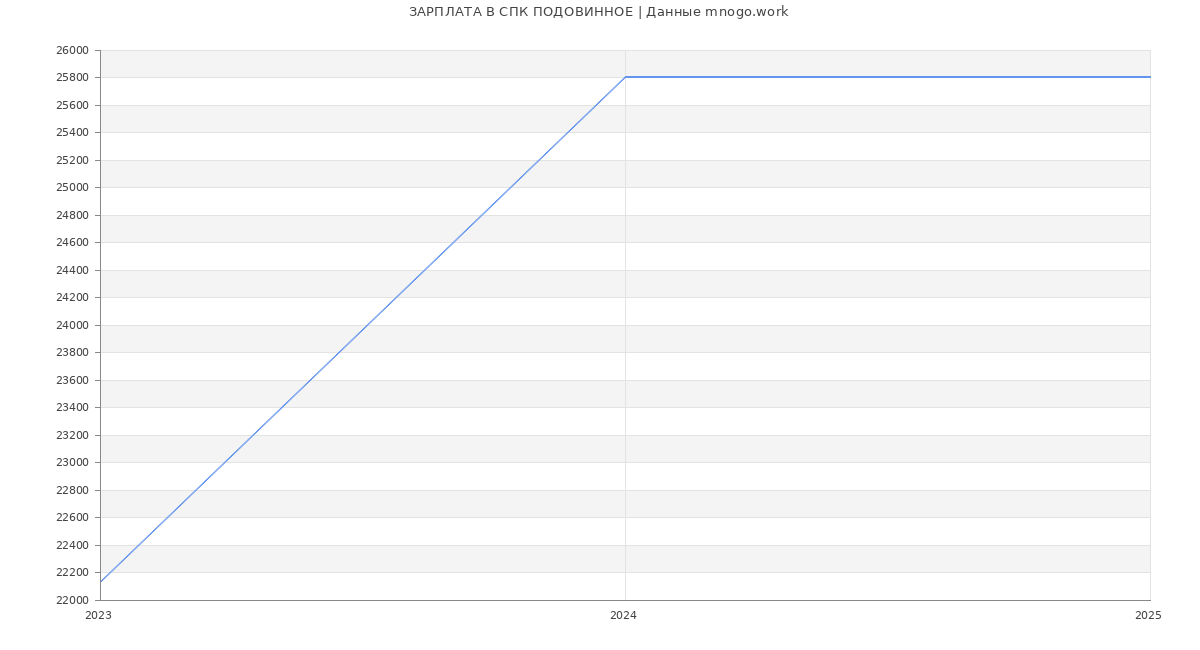The width and height of the screenshot is (1200, 650).
Task: Click the 22000 y-axis label
Action: pos(72,600)
